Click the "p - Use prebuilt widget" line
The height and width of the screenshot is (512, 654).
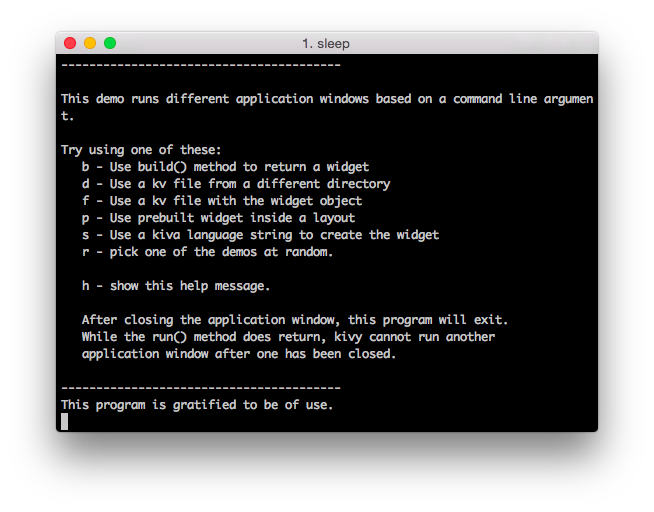(218, 218)
